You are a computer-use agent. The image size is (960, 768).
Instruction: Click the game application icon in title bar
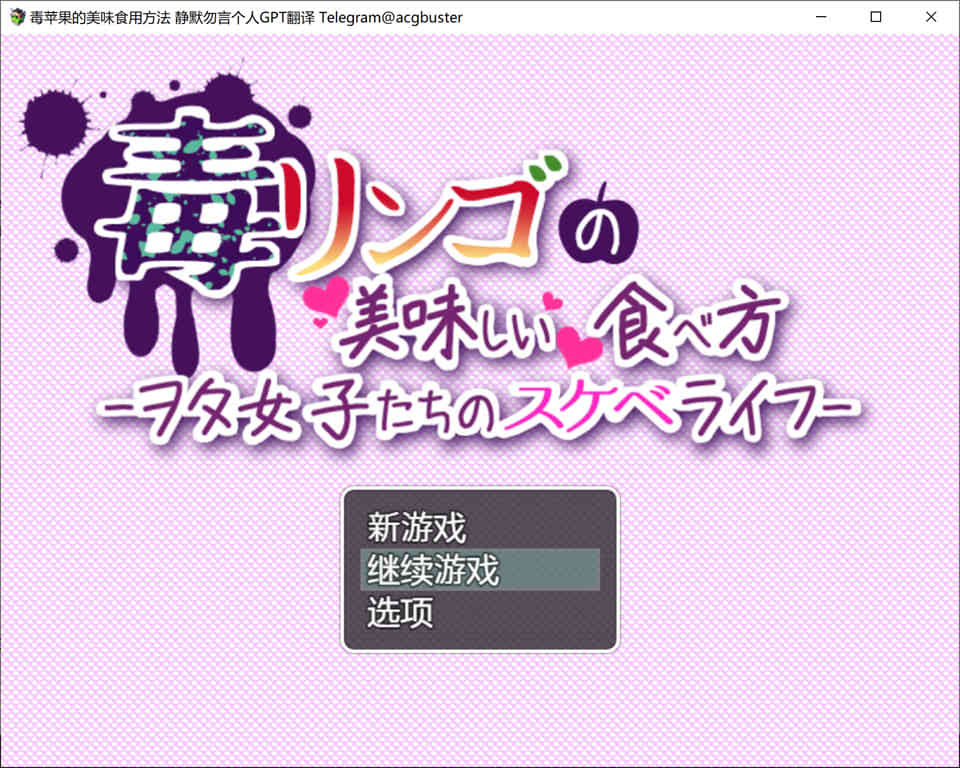point(18,17)
